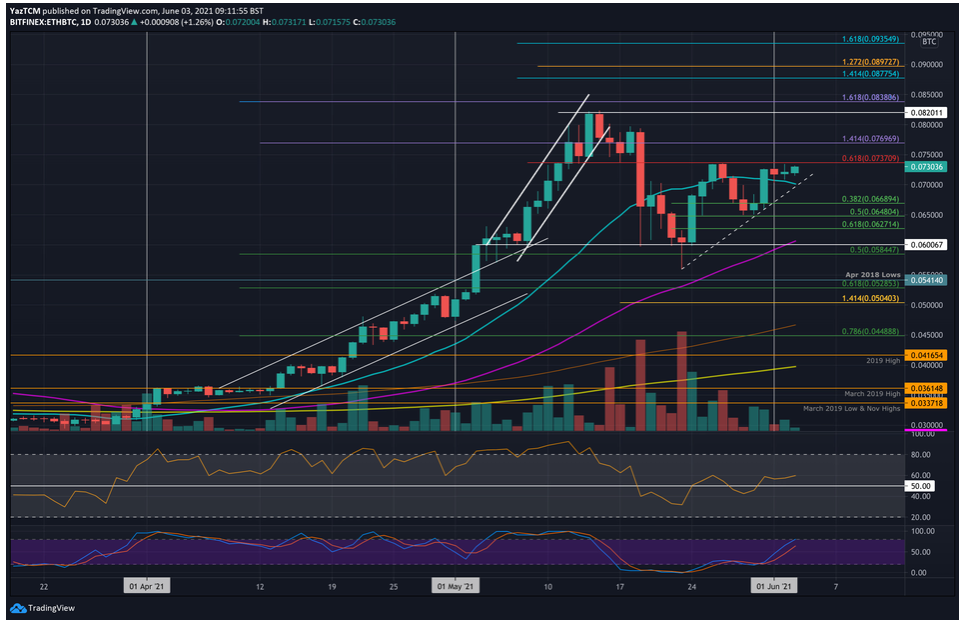Click the 19 date label on time axis

332,587
